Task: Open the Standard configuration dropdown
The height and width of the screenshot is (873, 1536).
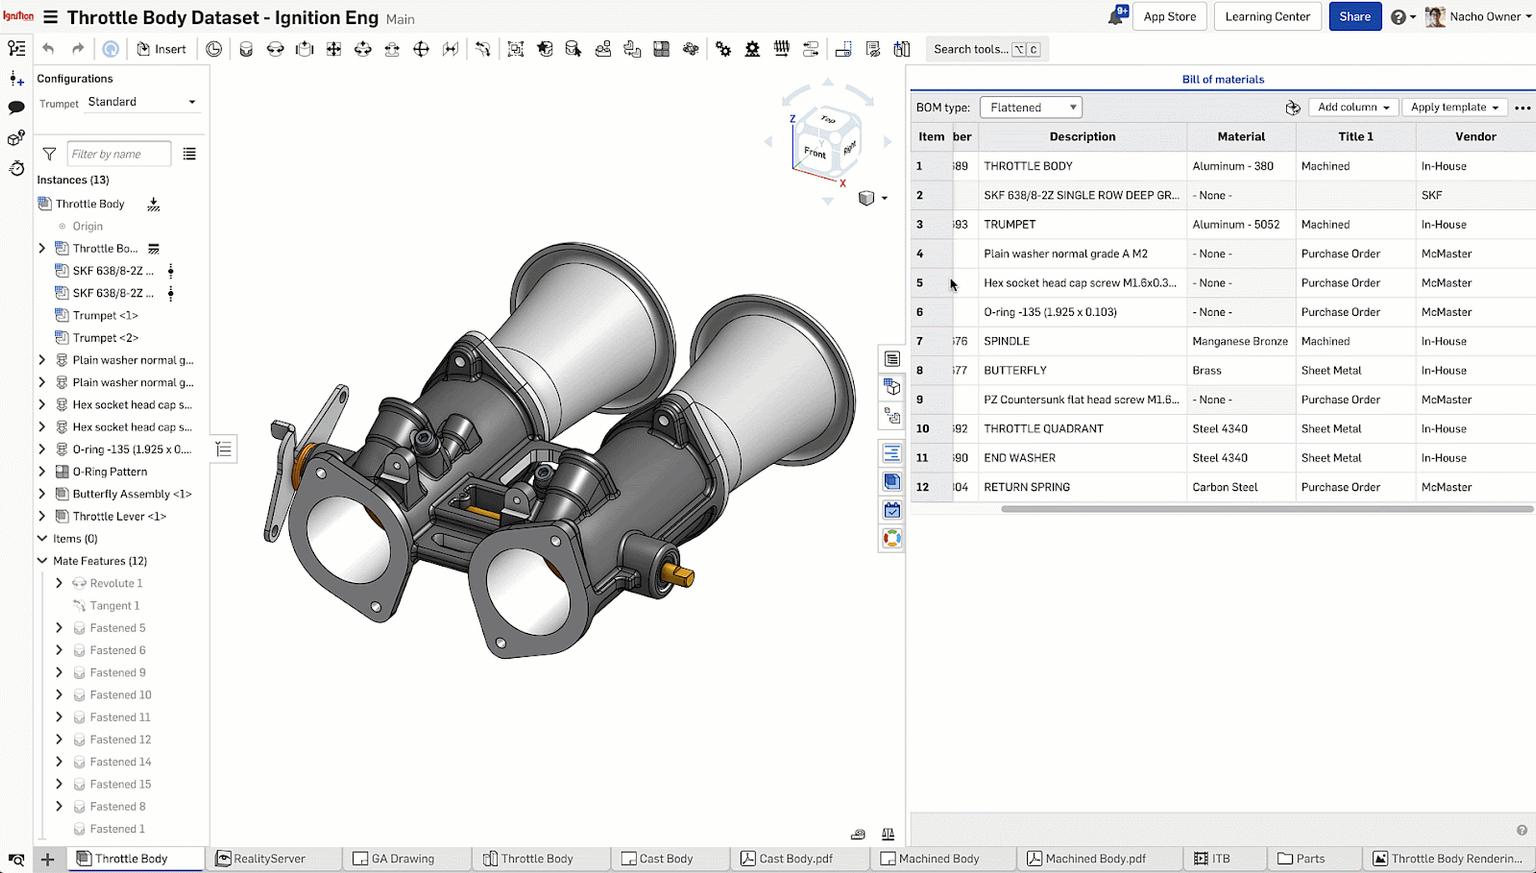Action: pyautogui.click(x=140, y=101)
